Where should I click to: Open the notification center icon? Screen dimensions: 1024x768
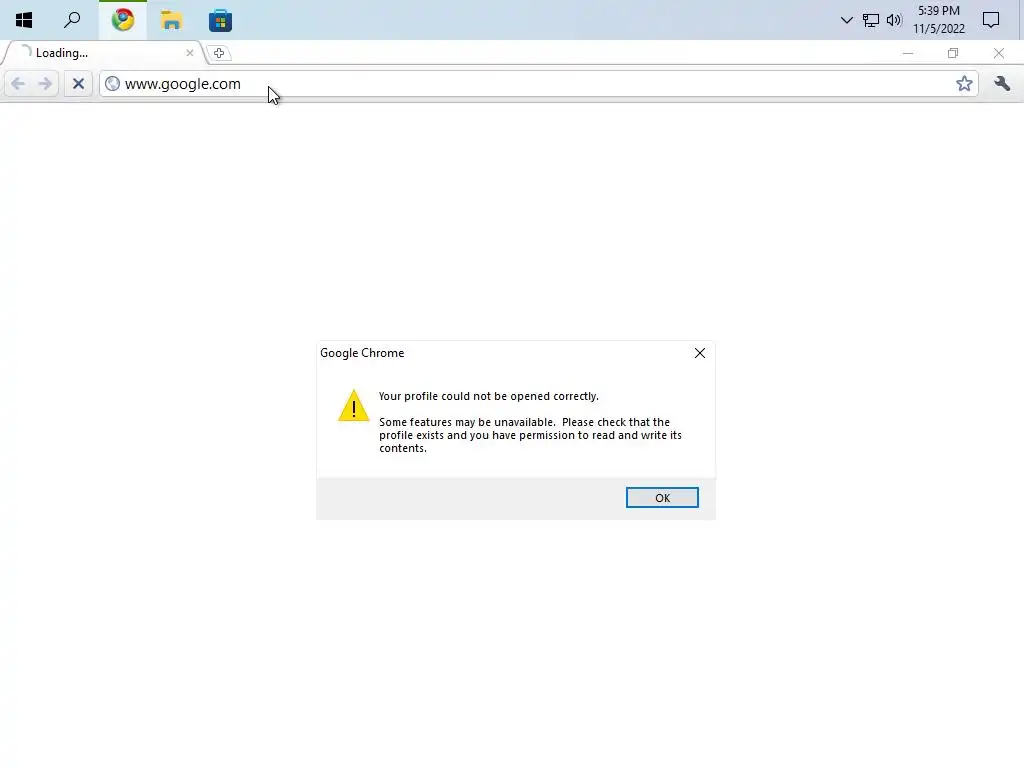click(991, 20)
